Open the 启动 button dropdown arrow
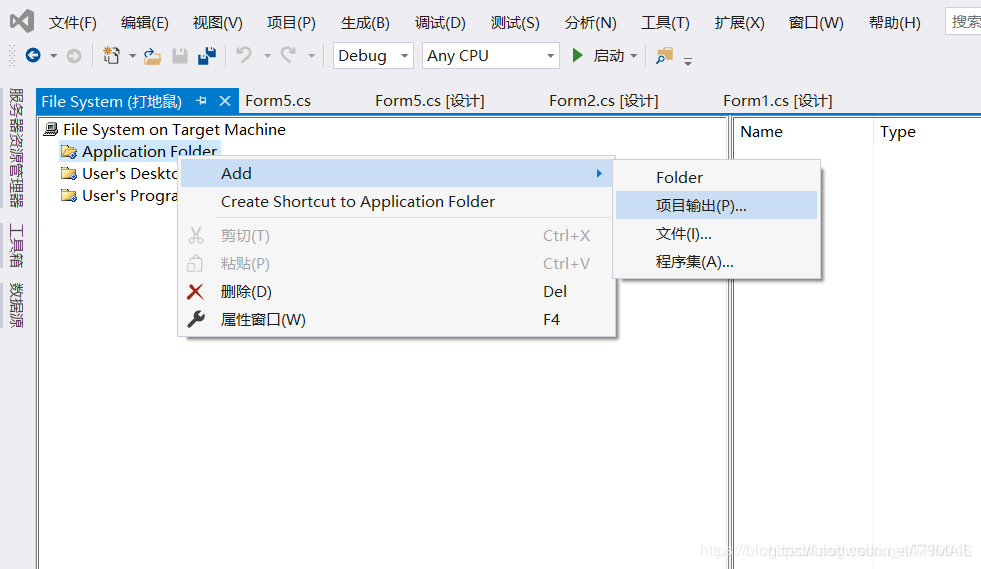The width and height of the screenshot is (981, 569). click(634, 56)
